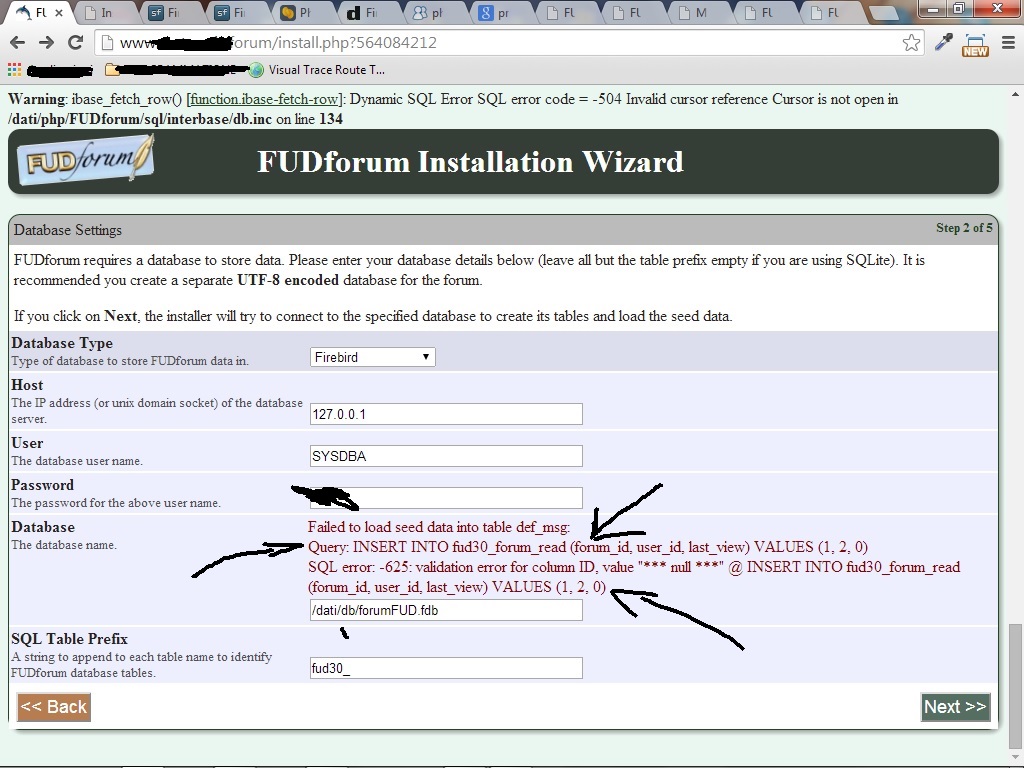Click the scrollbar up arrow
This screenshot has height=768, width=1024.
click(1015, 95)
